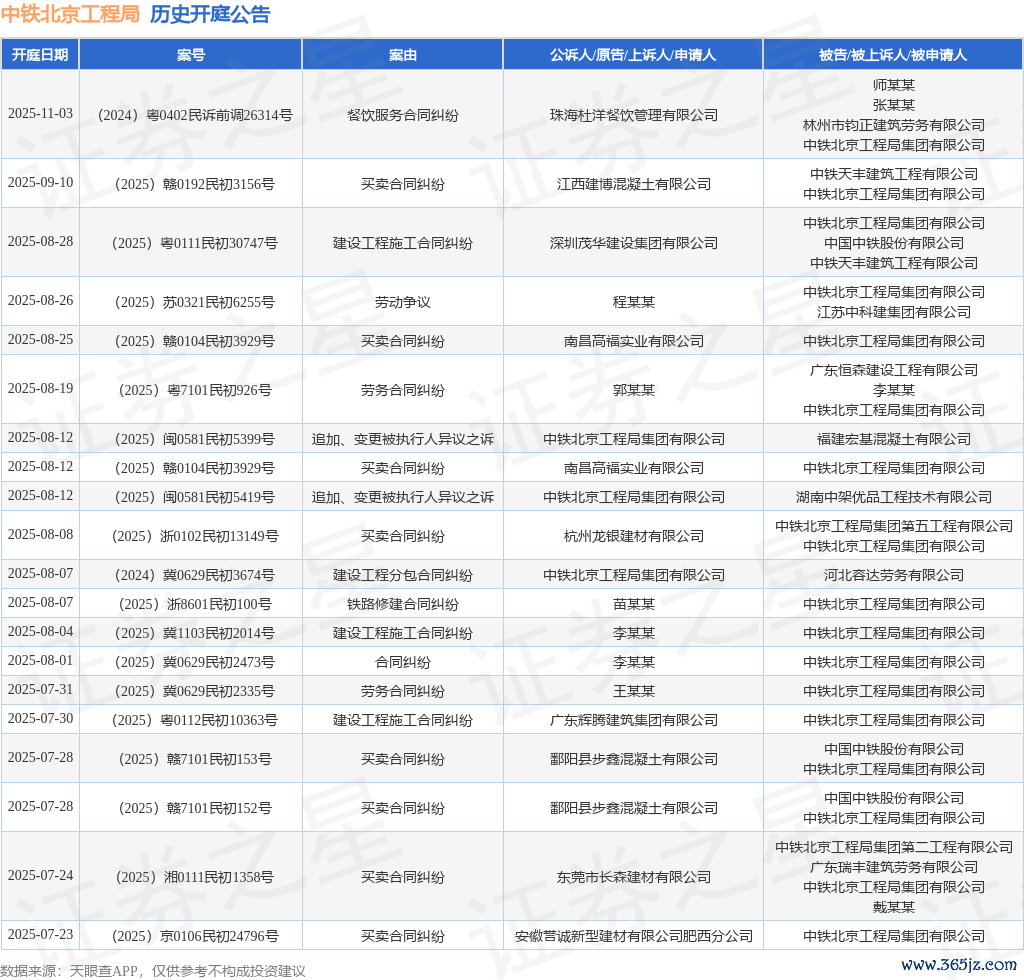The height and width of the screenshot is (980, 1024).
Task: Click the 公诉人/原告/上诉人/申请人 column header
Action: pos(632,55)
